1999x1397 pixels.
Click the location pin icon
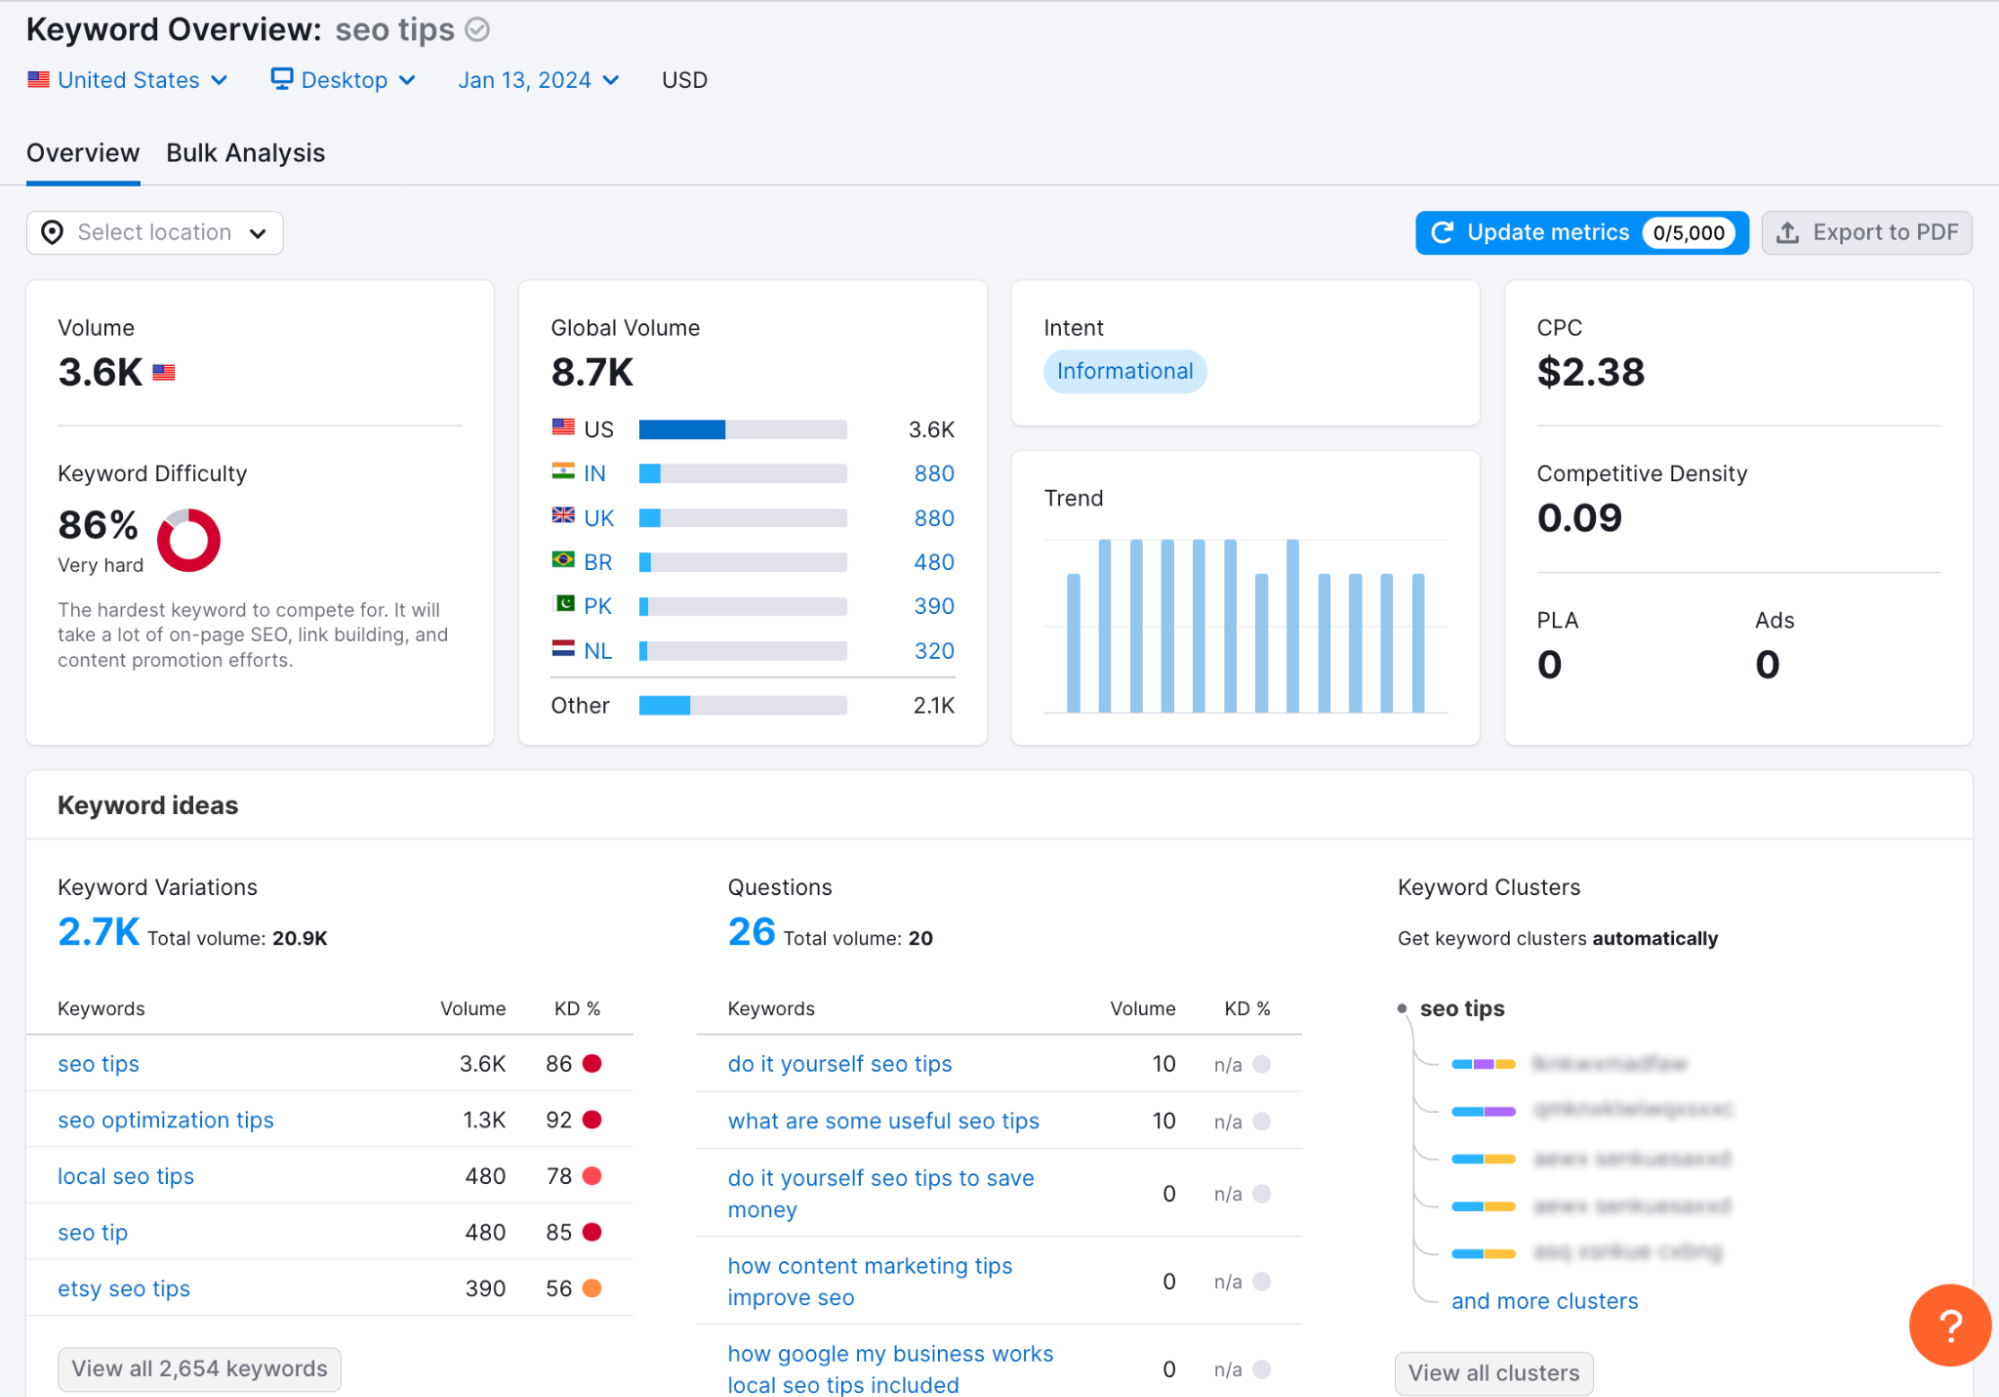[55, 231]
